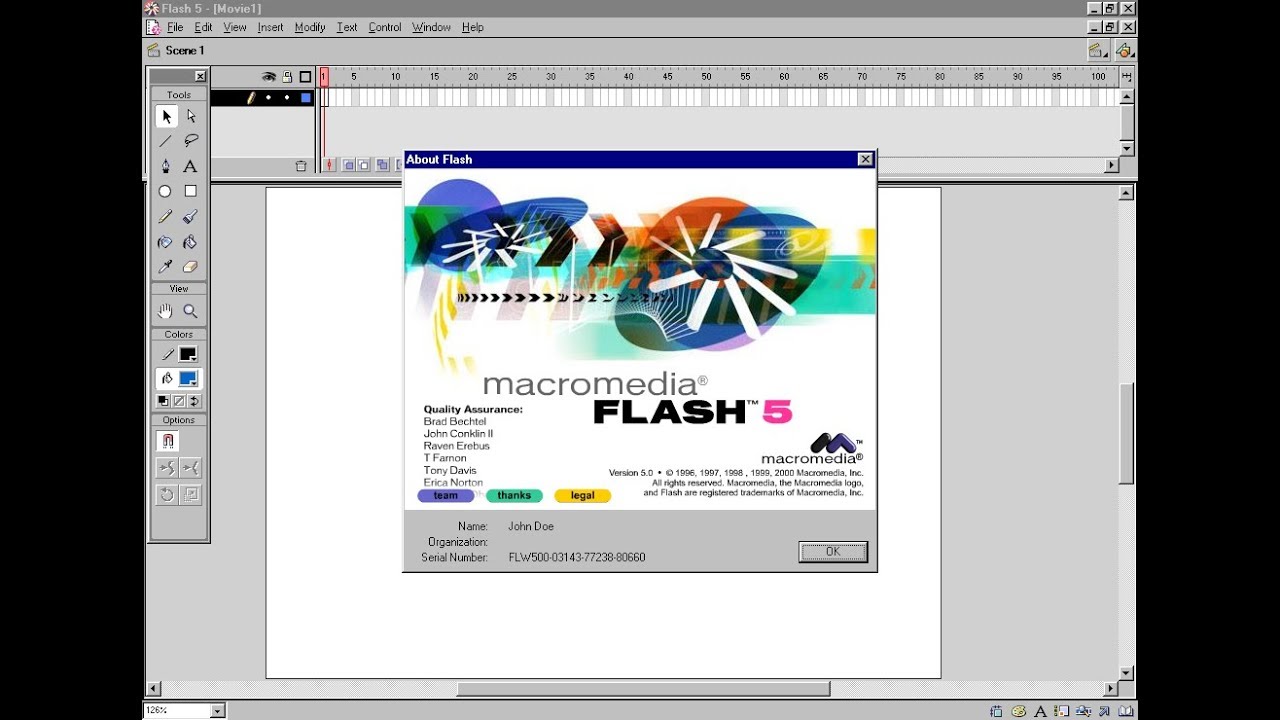Toggle Show/Hide All Layers eye icon
The height and width of the screenshot is (720, 1280).
pos(268,77)
